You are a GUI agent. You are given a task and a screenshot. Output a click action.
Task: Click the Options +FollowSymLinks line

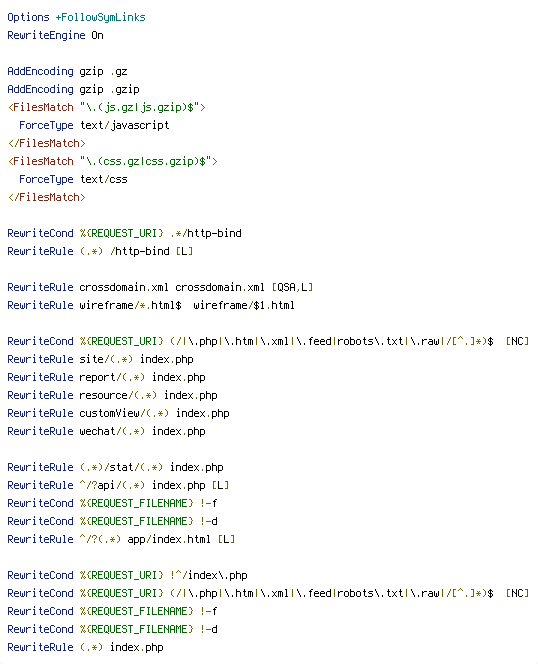point(76,17)
